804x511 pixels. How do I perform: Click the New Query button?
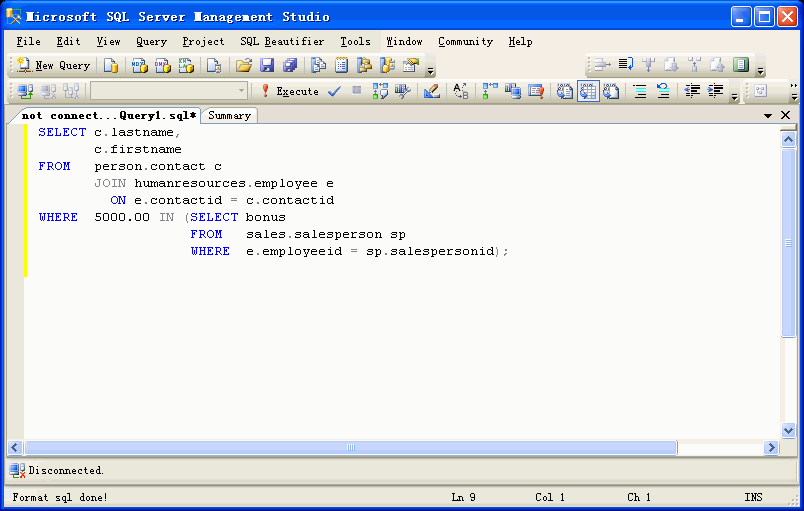click(53, 65)
